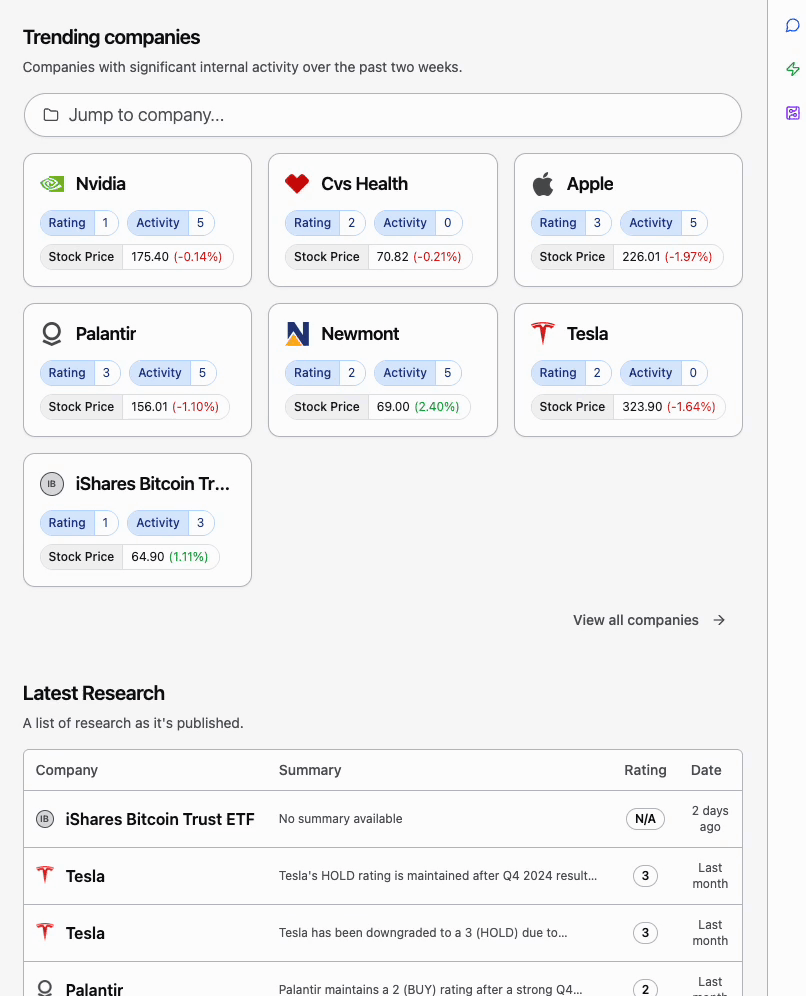The width and height of the screenshot is (806, 996).
Task: Open the Tesla company card title
Action: click(x=588, y=334)
